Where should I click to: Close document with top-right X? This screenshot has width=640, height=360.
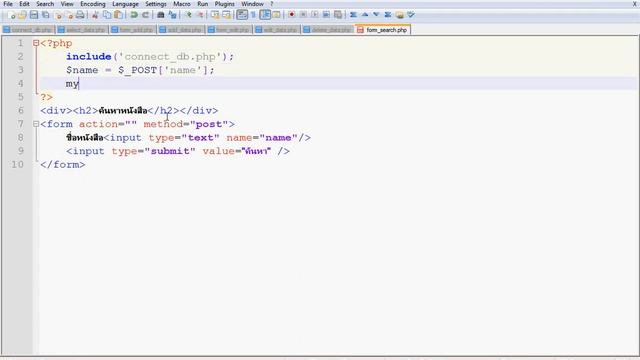pyautogui.click(x=635, y=4)
